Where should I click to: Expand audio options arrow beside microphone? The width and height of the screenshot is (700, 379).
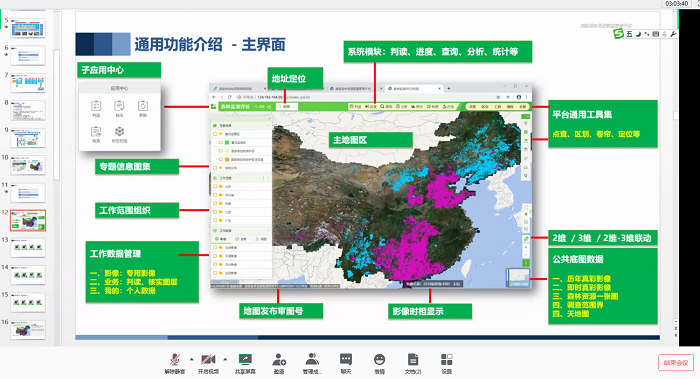pyautogui.click(x=192, y=359)
